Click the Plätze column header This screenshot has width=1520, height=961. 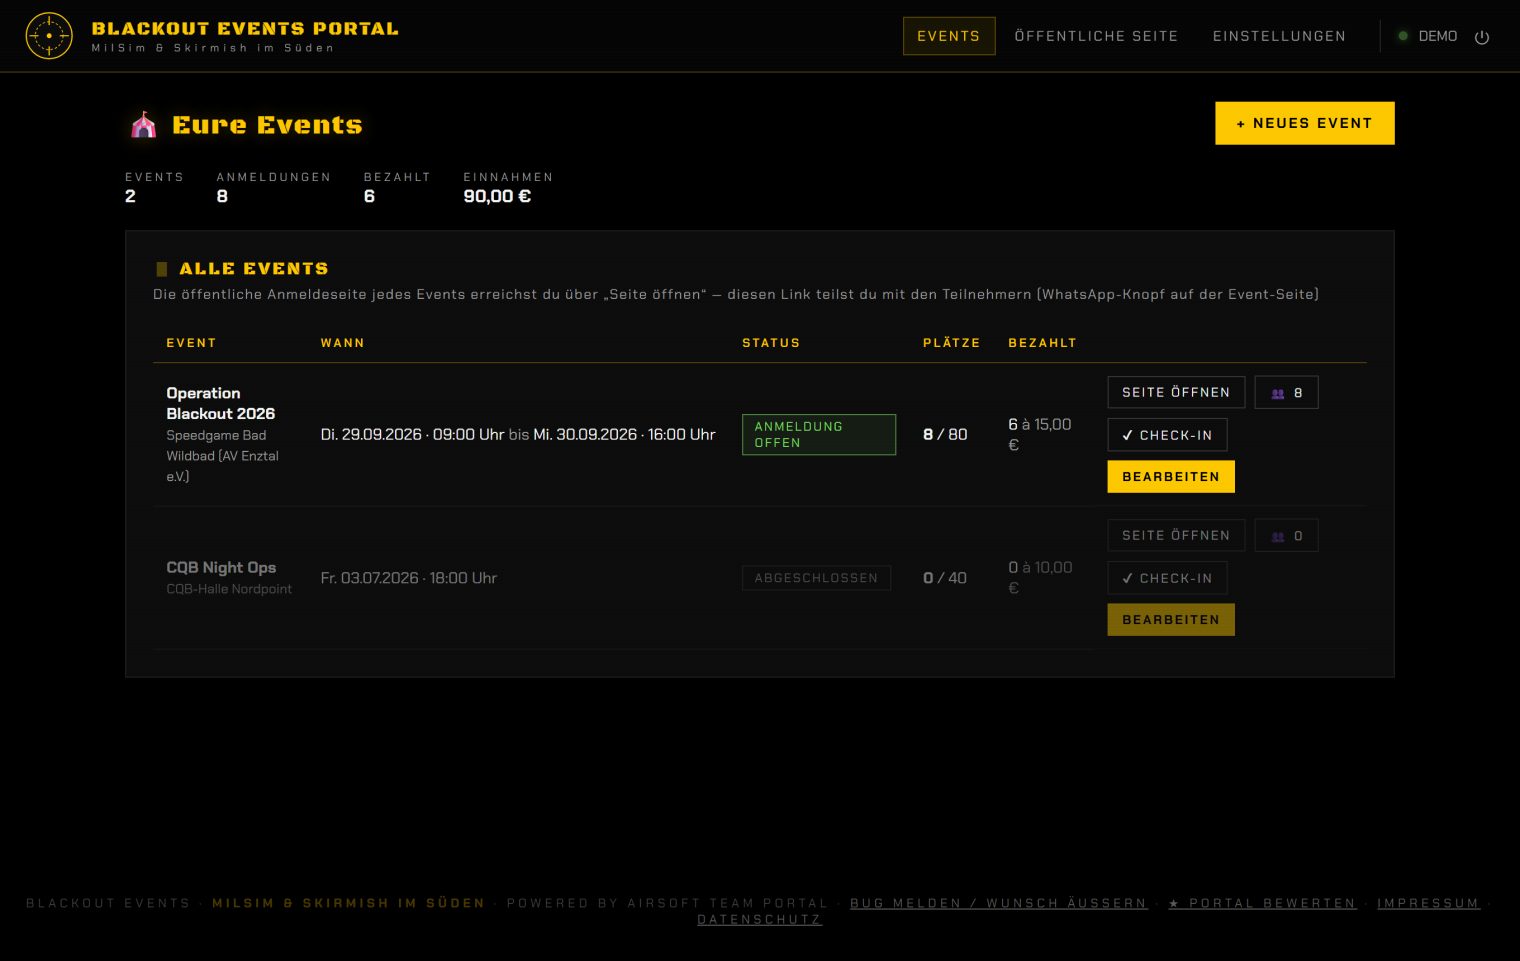(951, 343)
